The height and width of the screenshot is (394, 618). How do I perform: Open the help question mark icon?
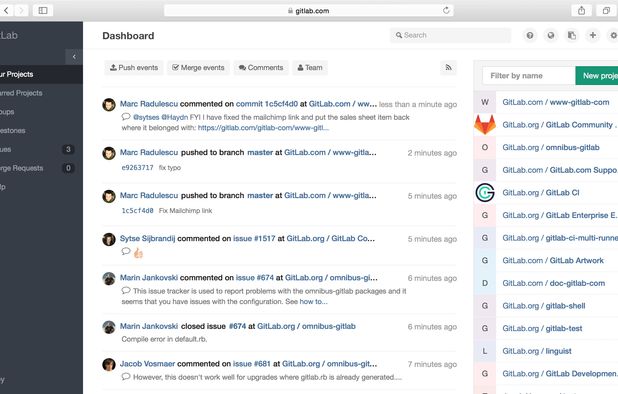coord(530,35)
